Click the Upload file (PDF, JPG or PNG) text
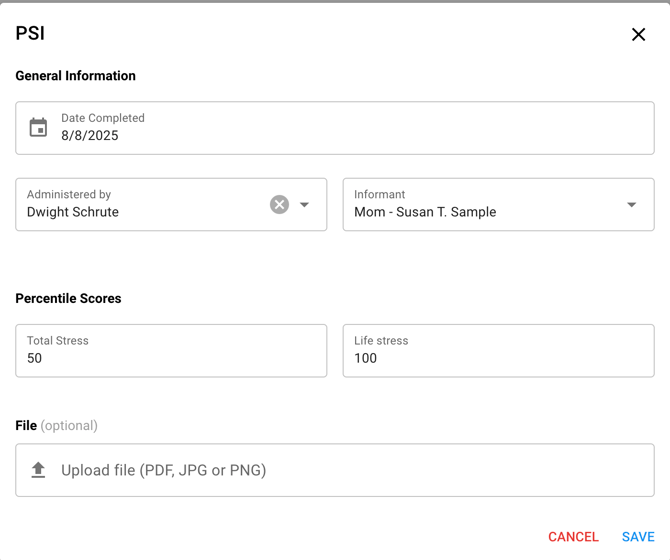The height and width of the screenshot is (560, 670). pyautogui.click(x=163, y=470)
